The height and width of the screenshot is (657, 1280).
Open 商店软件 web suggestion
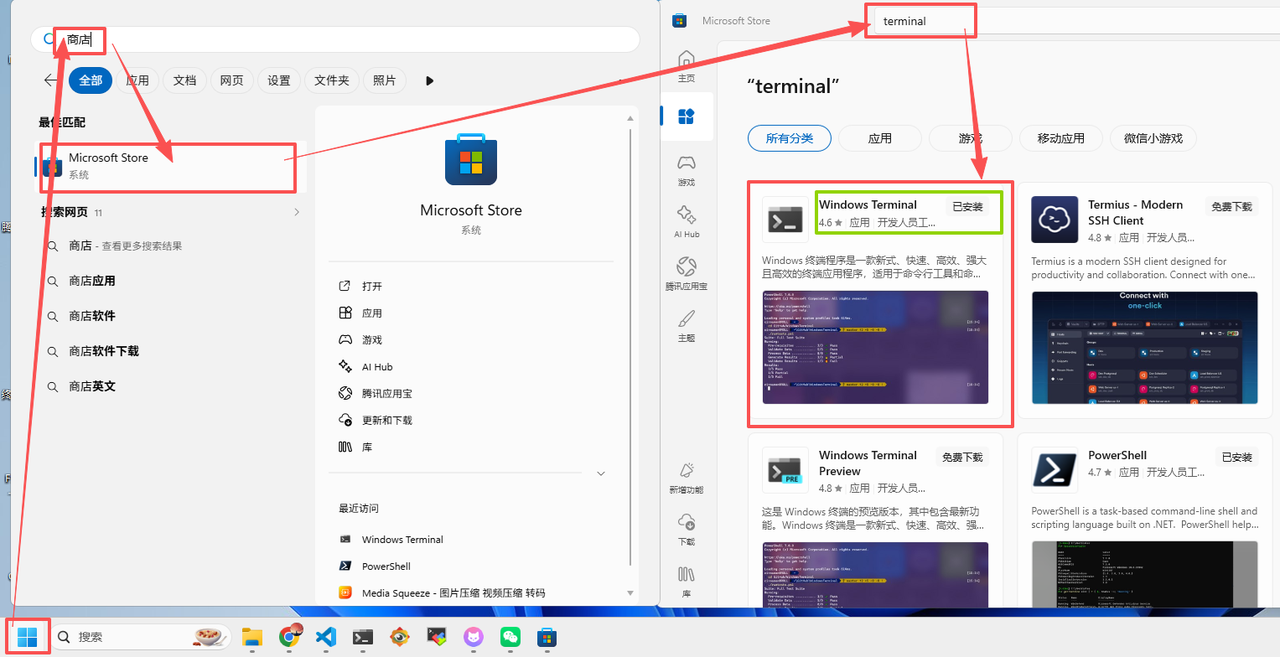tap(92, 316)
